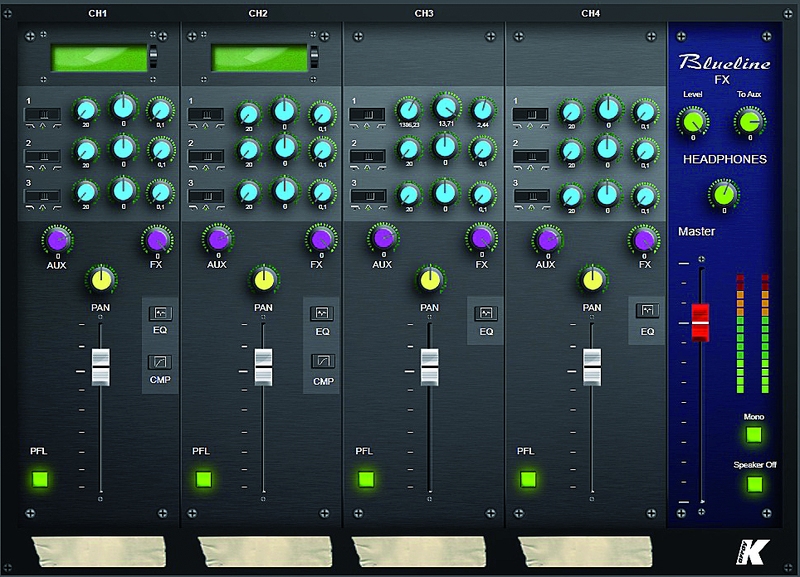
Task: Click the yellow CH4 PAN knob
Action: click(592, 280)
